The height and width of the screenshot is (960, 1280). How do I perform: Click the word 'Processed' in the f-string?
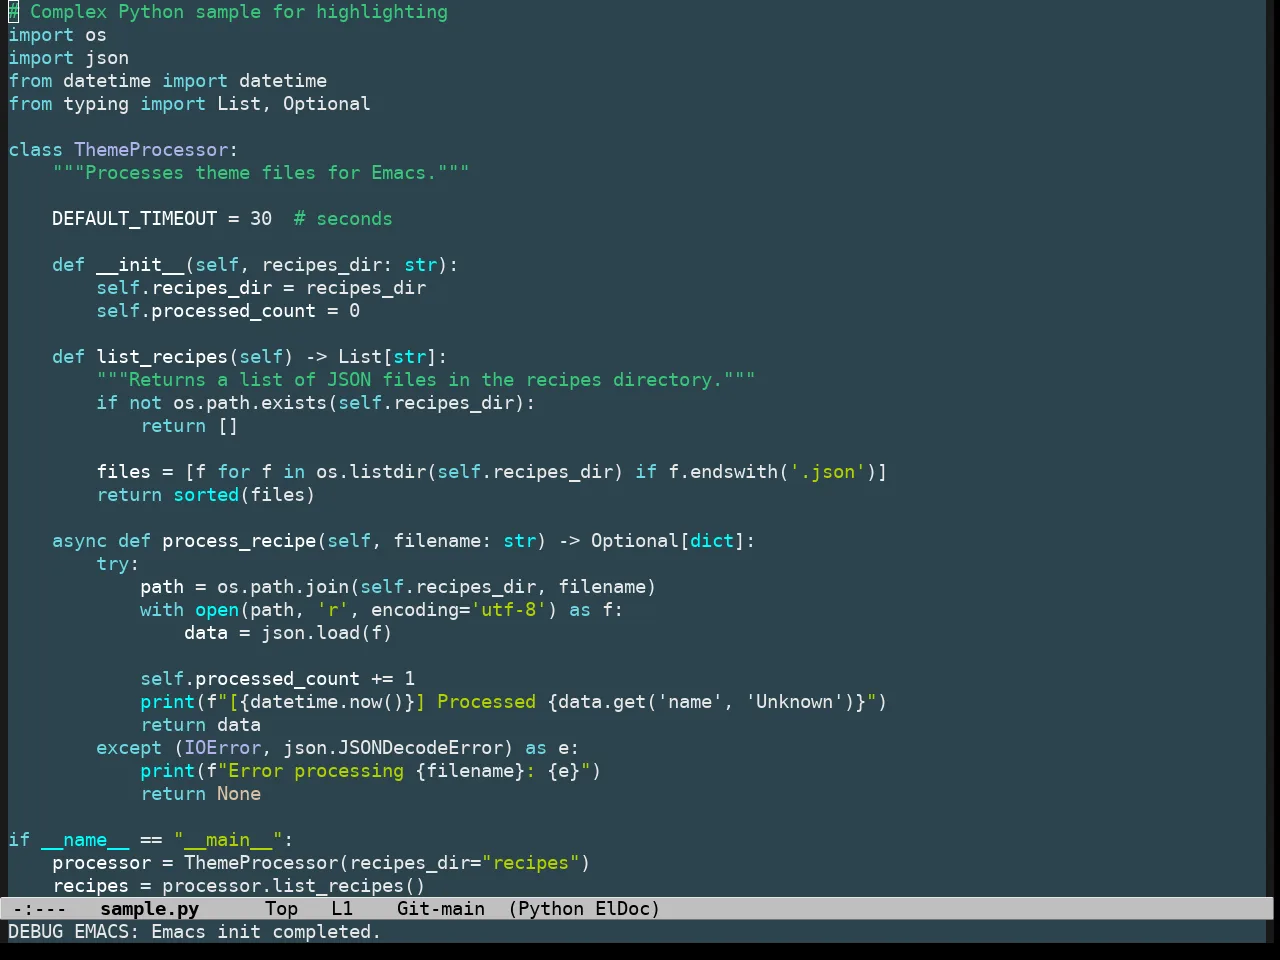(x=486, y=702)
